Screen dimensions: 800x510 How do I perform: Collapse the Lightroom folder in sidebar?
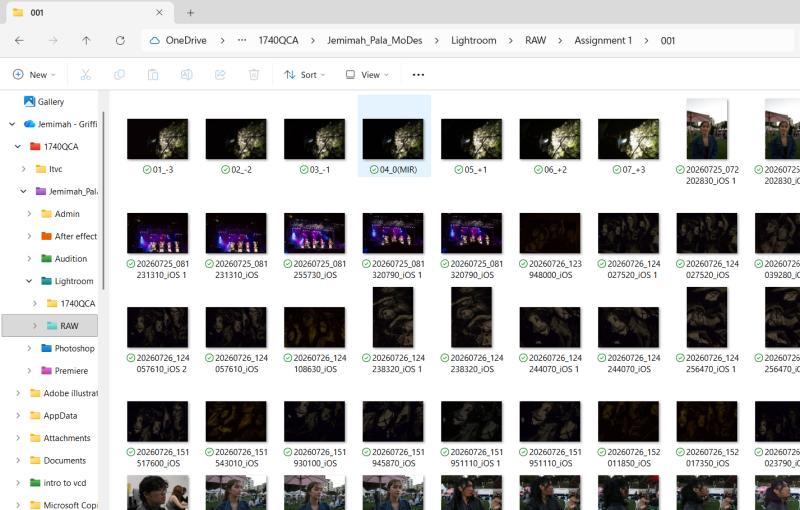click(29, 281)
